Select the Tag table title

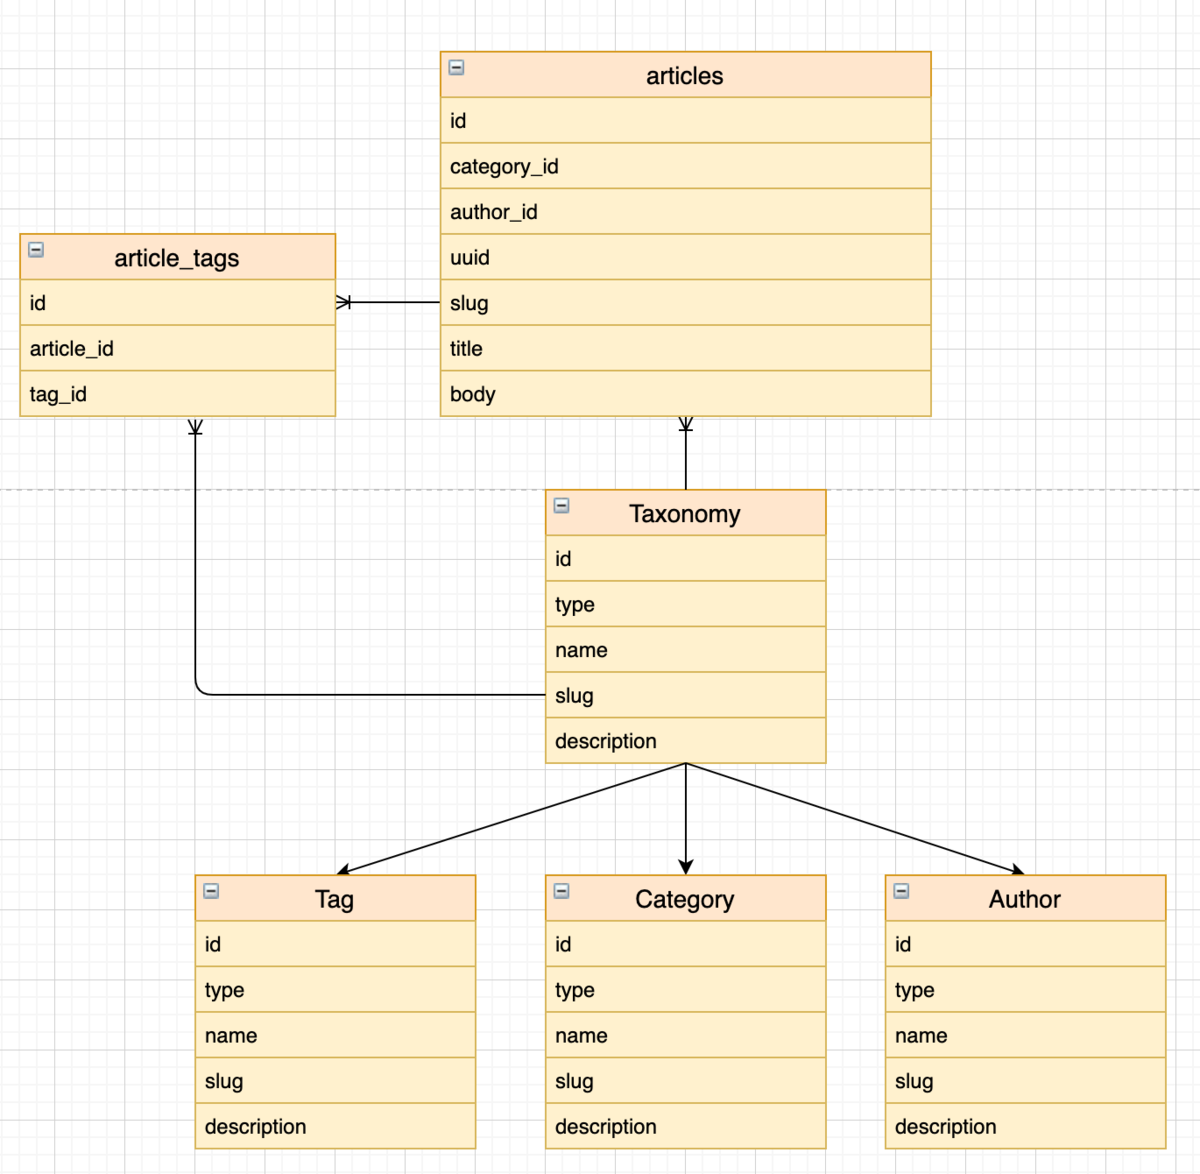335,900
